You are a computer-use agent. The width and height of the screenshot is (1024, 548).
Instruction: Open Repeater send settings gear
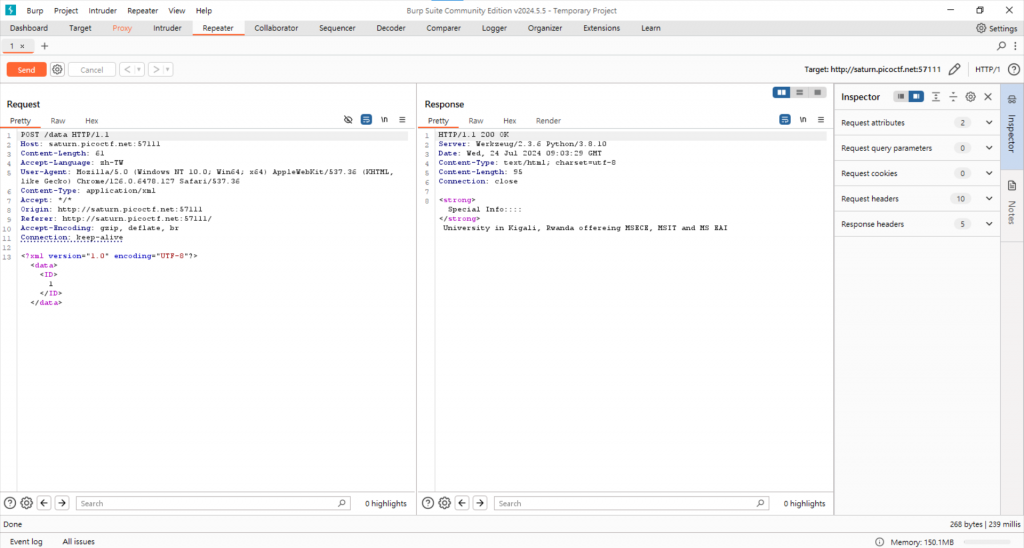click(x=57, y=69)
